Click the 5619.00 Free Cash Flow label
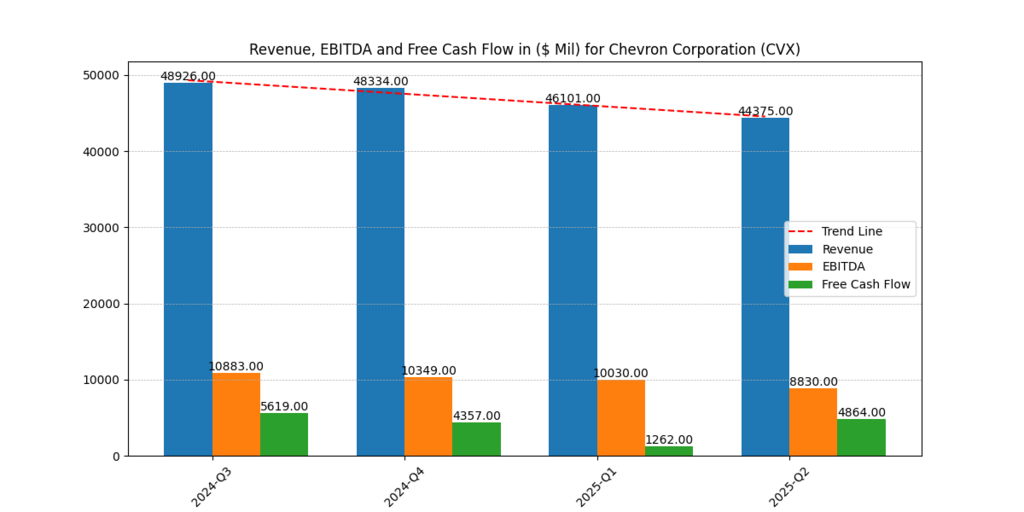Image resolution: width=1024 pixels, height=512 pixels. pos(284,407)
